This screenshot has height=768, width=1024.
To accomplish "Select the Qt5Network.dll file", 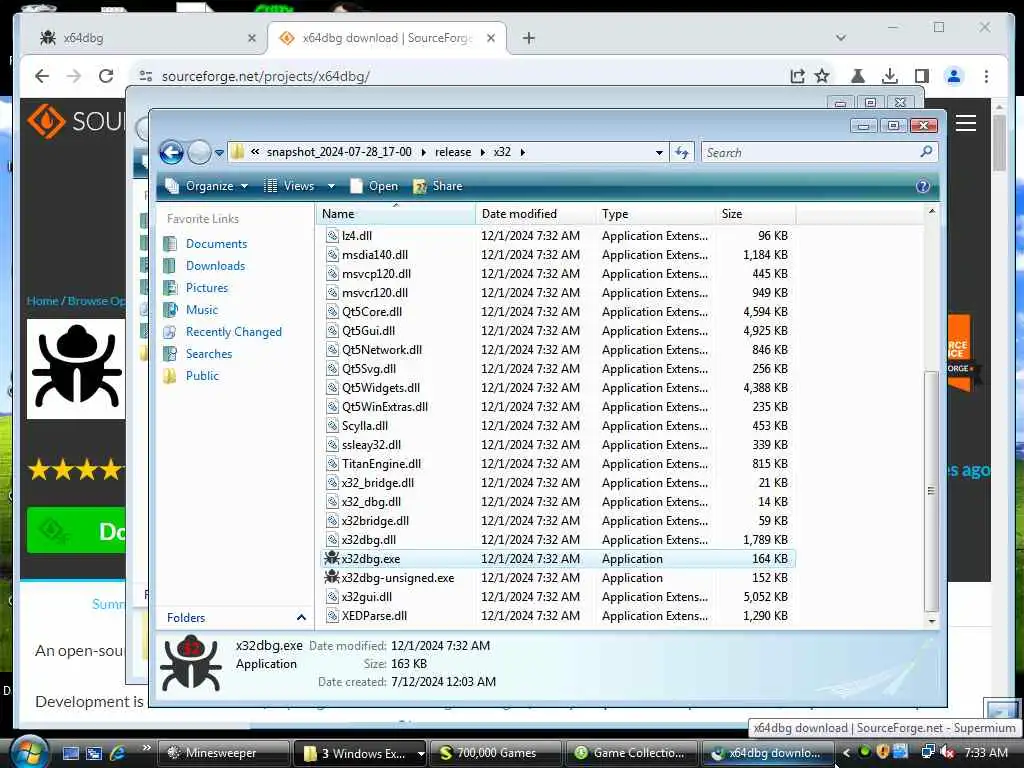I will 382,349.
